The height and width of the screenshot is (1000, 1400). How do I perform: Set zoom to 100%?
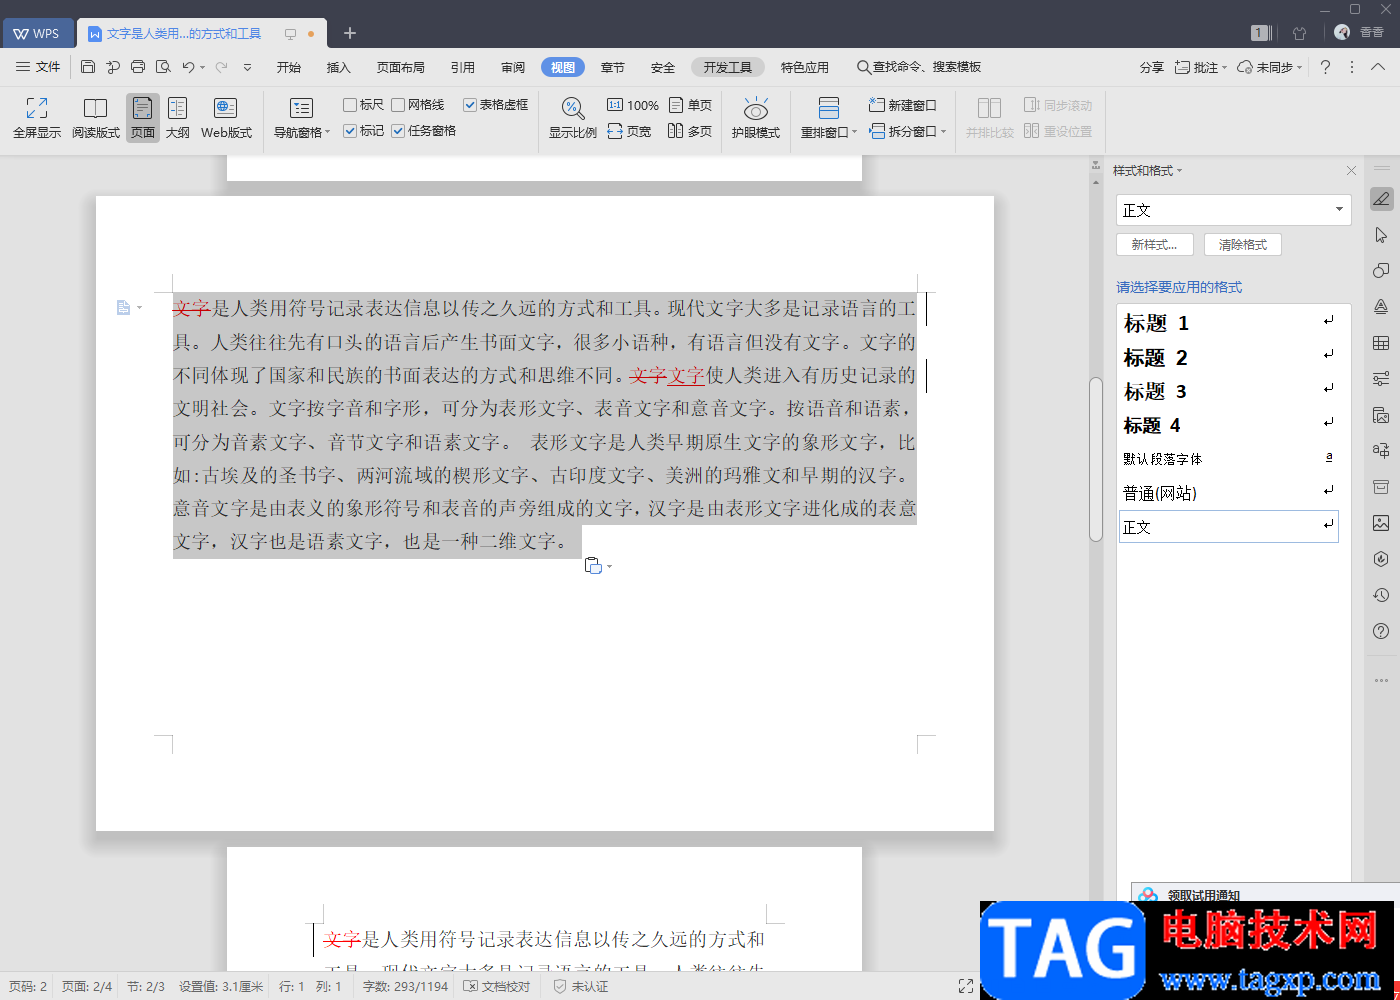point(633,105)
